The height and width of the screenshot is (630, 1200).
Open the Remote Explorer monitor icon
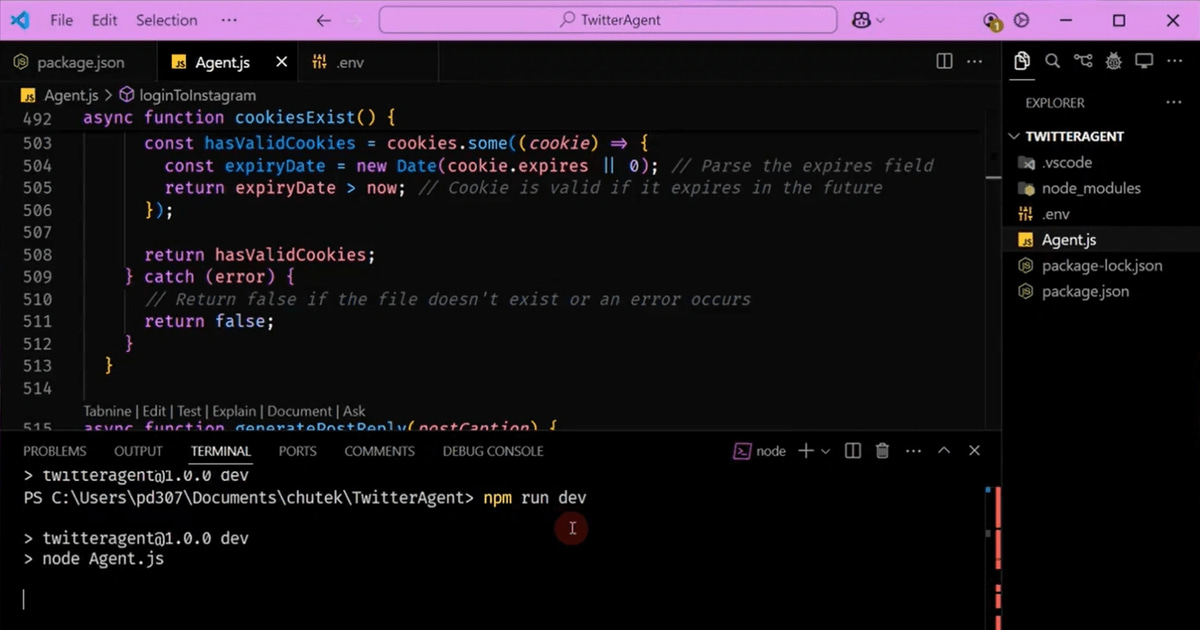click(1144, 61)
